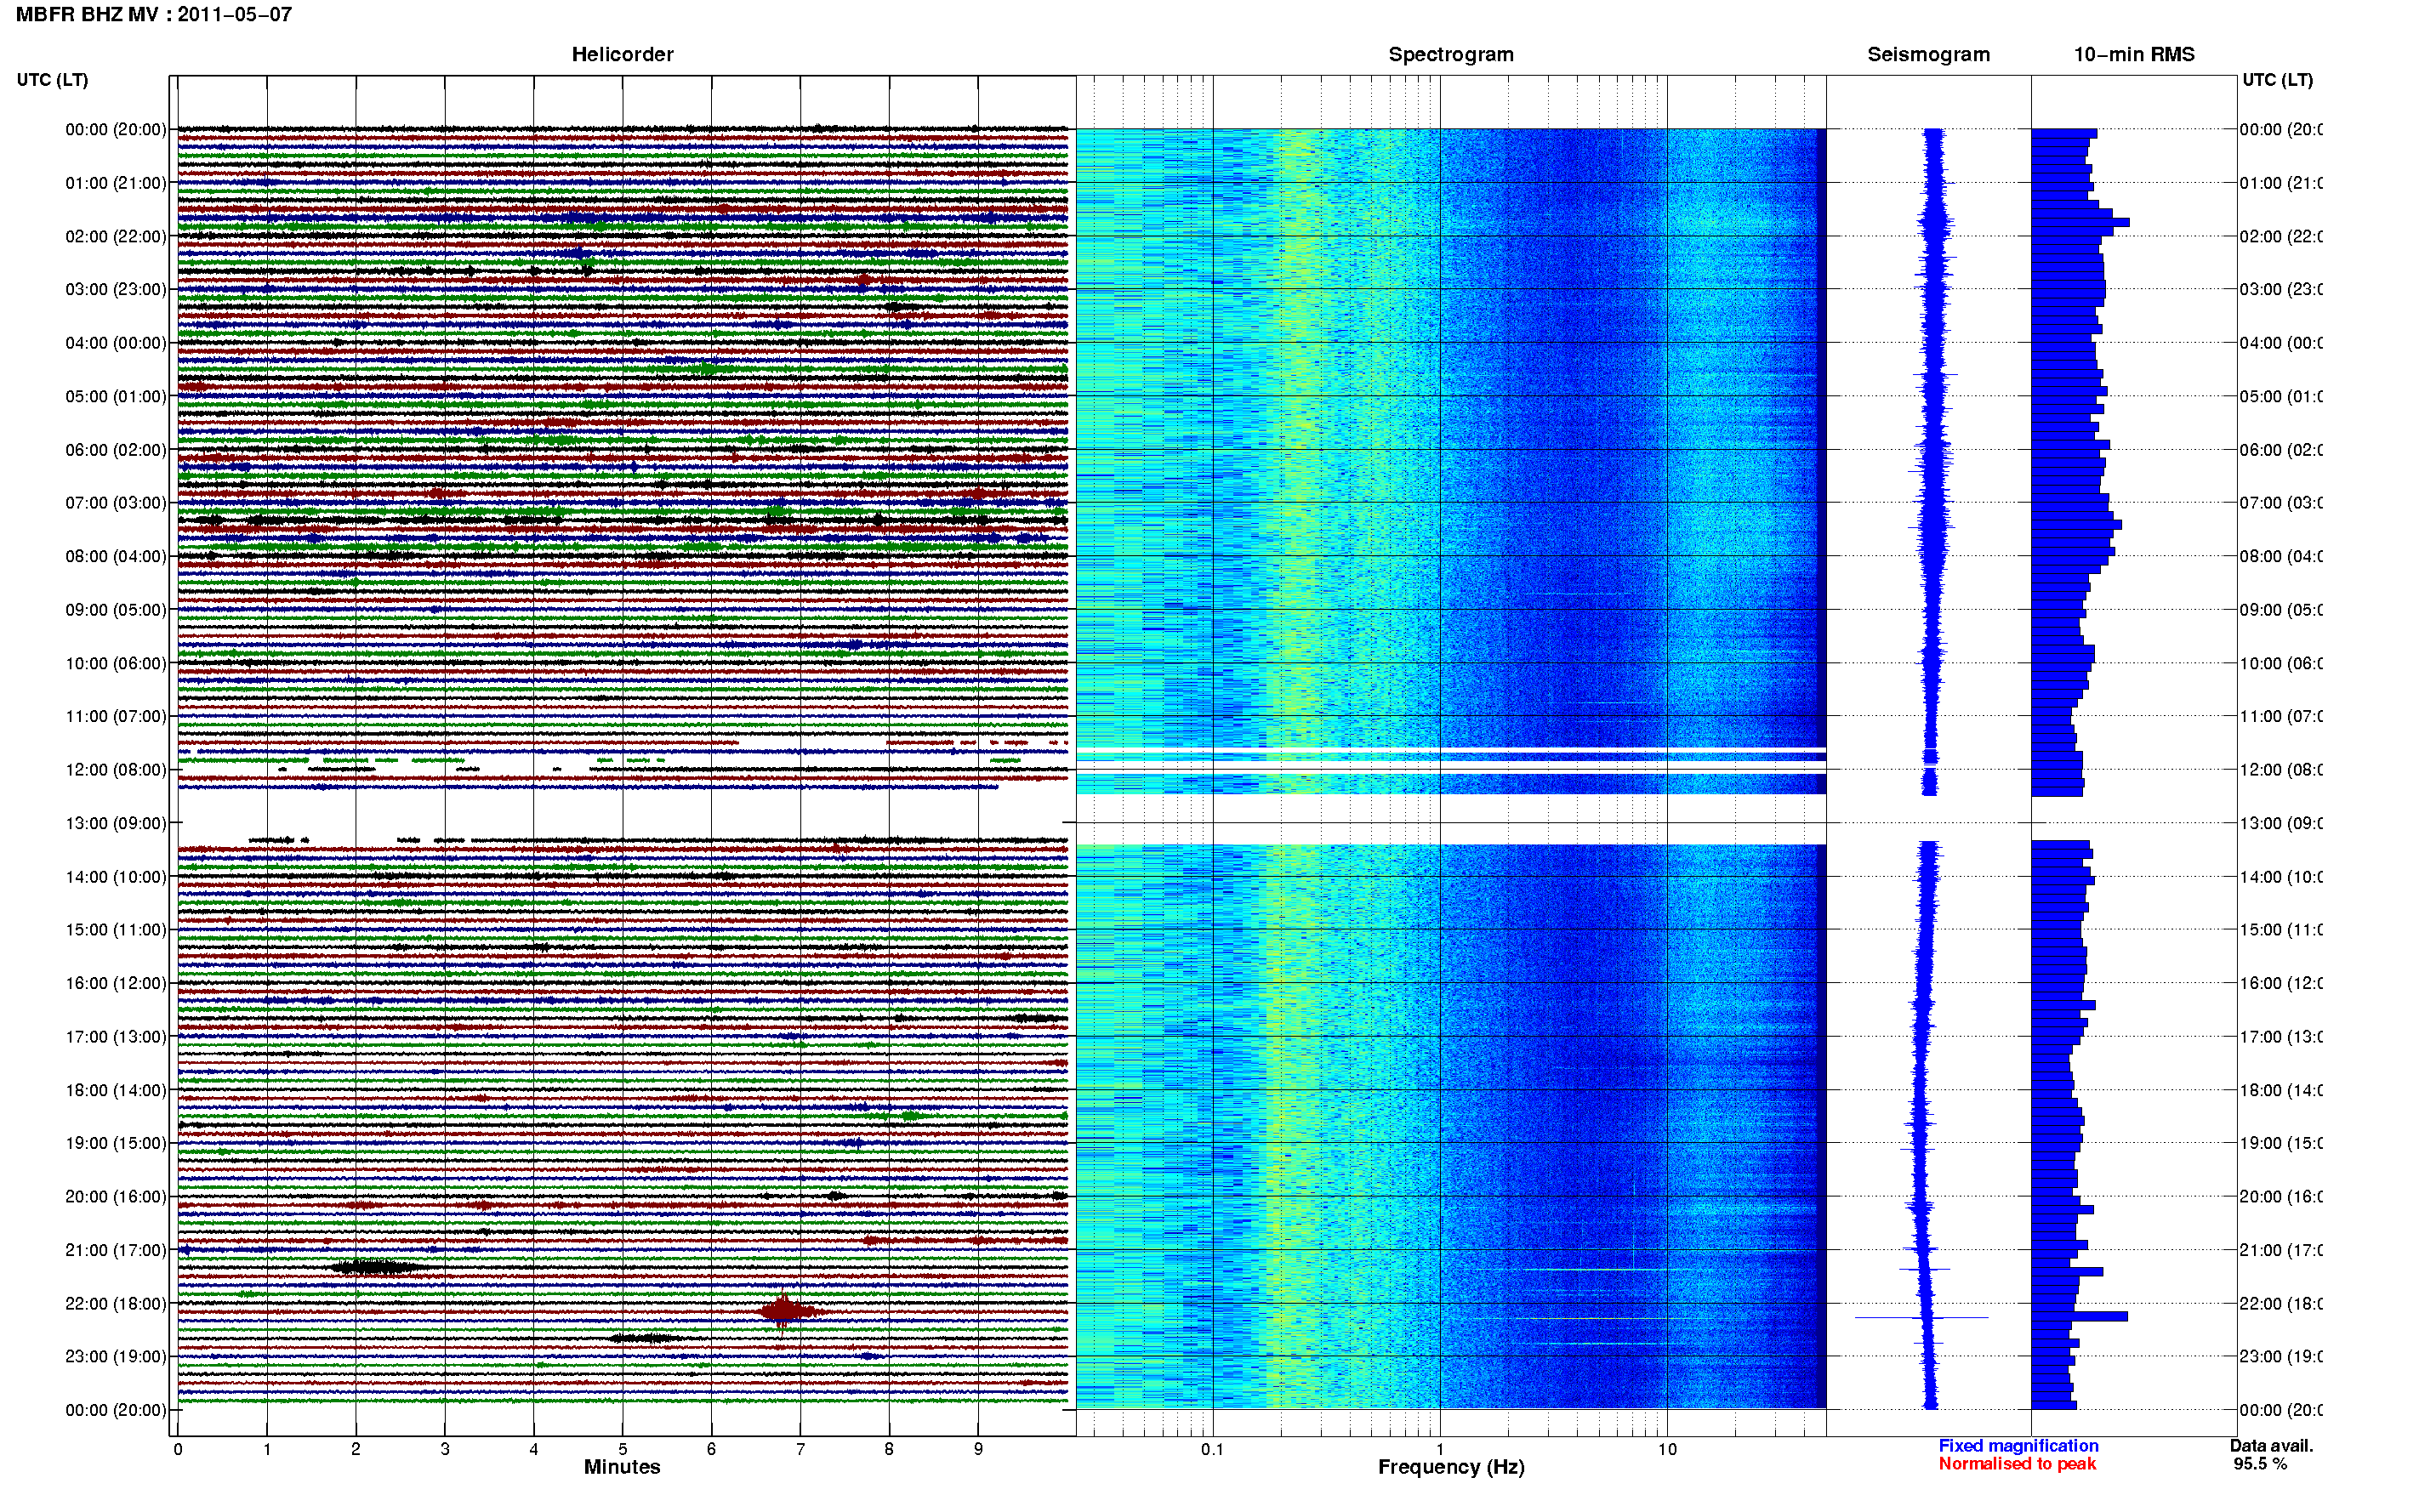
Task: Click helicorder time label "12:00 (08:00)"
Action: [116, 770]
